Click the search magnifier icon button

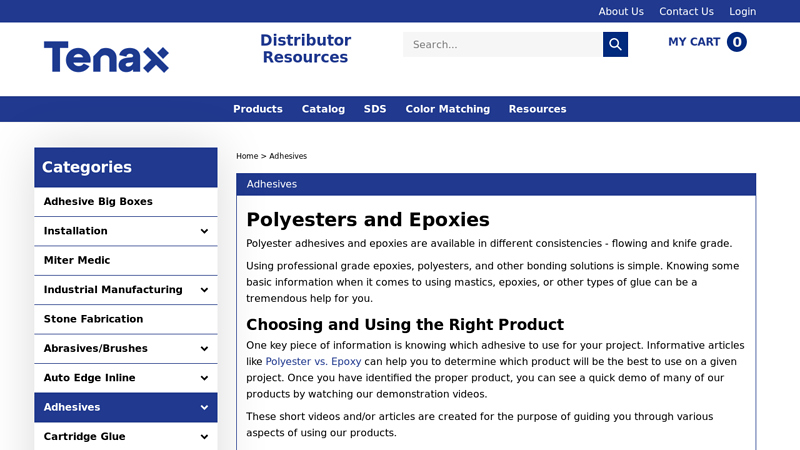click(615, 44)
